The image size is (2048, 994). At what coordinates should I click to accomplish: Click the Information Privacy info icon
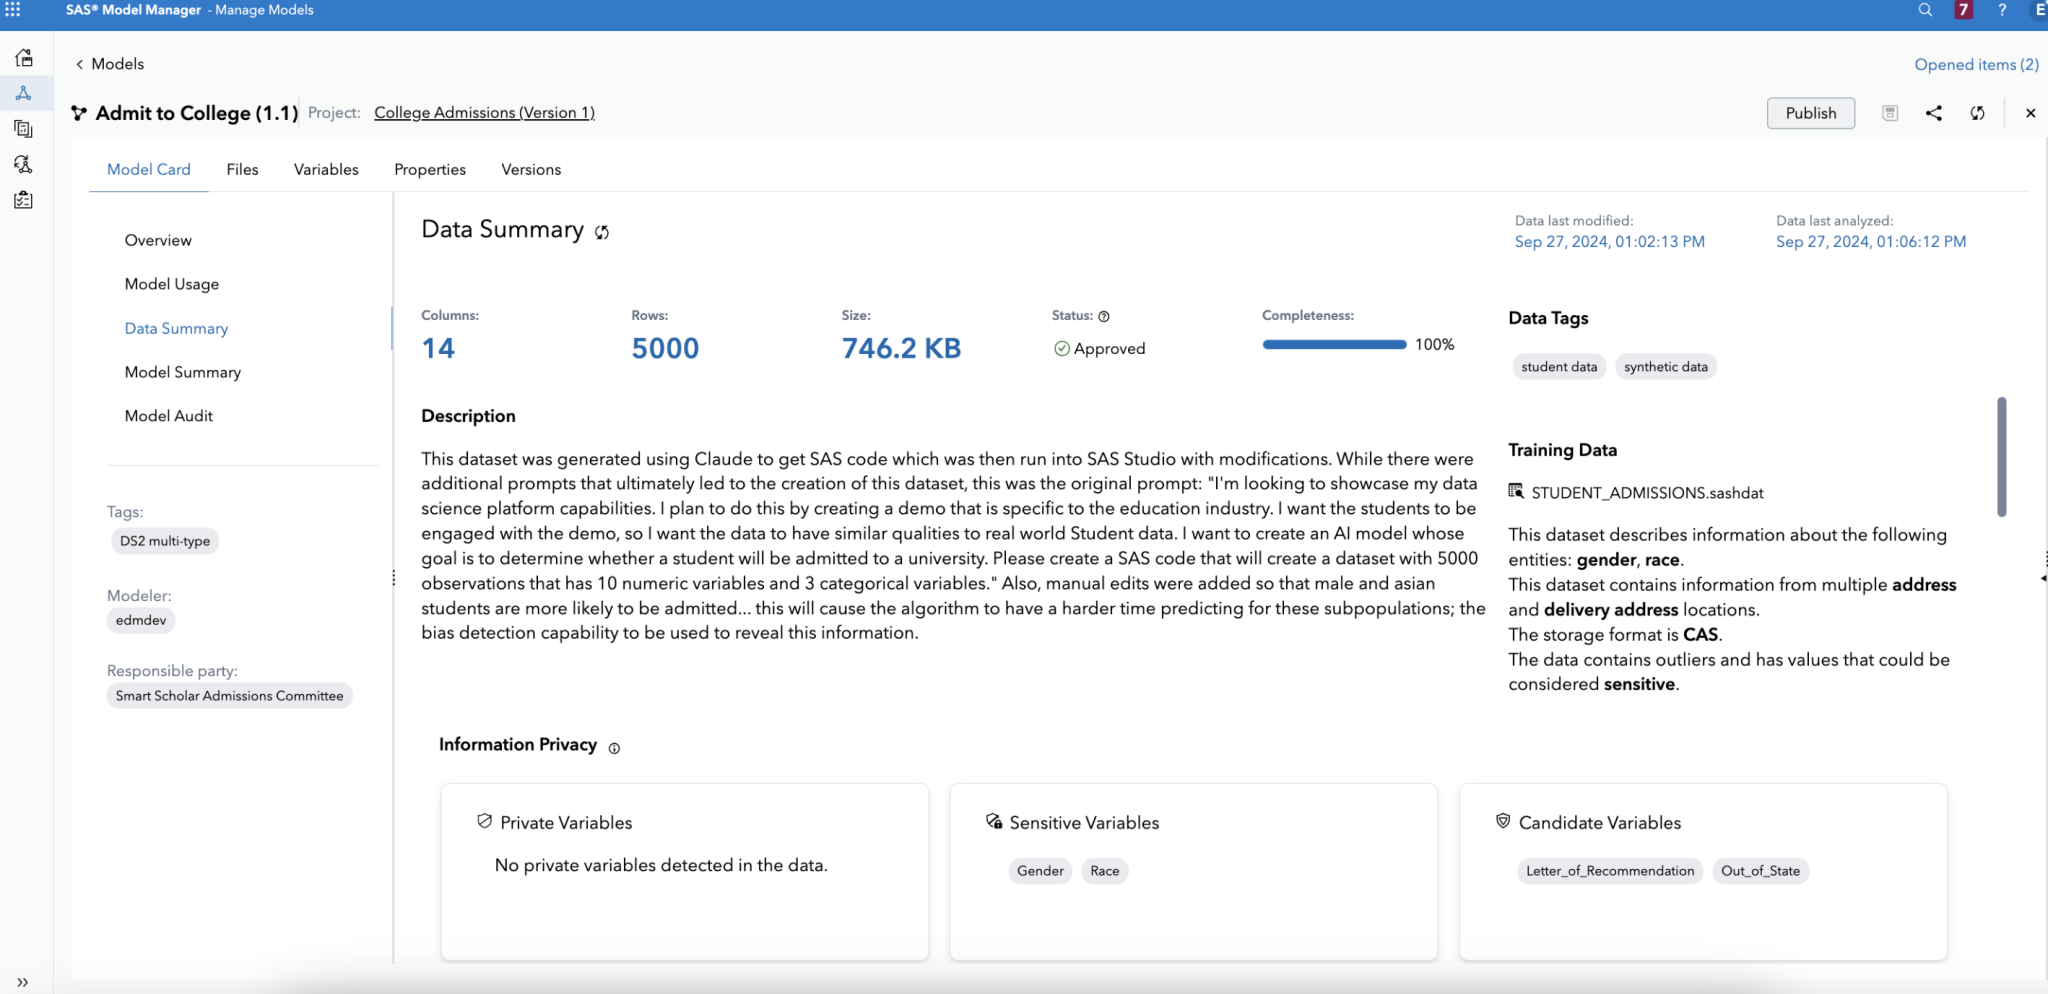[x=614, y=748]
